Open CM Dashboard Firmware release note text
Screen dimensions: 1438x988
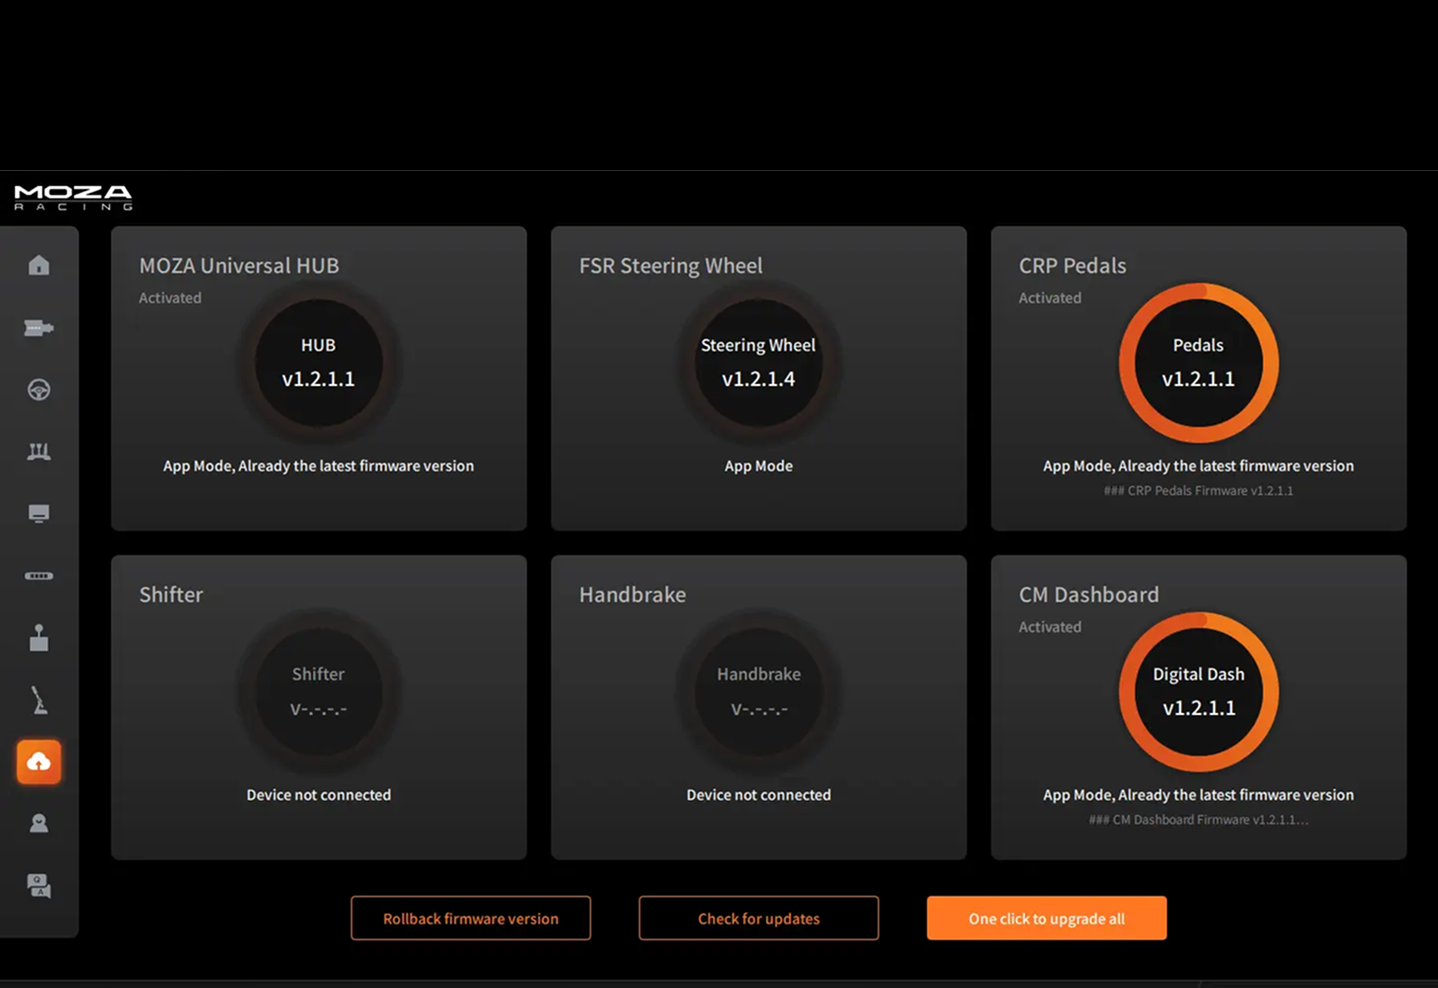pos(1198,820)
